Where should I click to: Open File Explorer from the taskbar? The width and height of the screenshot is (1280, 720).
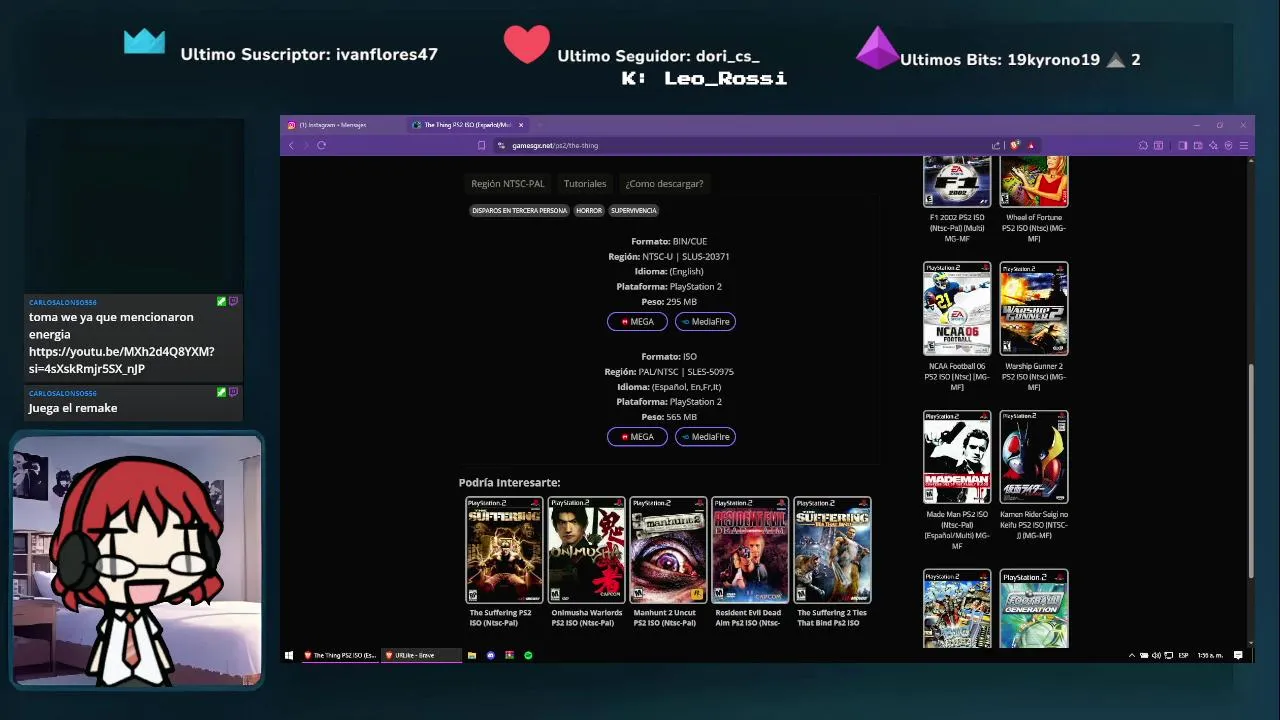point(472,655)
